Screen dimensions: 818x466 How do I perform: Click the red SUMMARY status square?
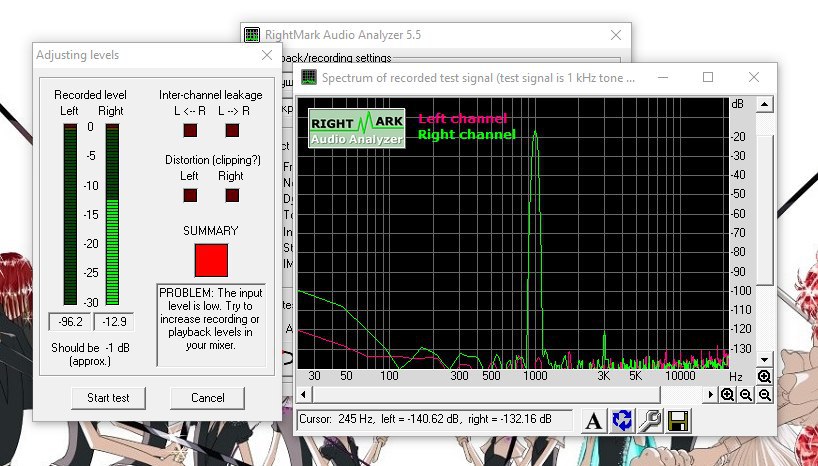click(x=211, y=260)
